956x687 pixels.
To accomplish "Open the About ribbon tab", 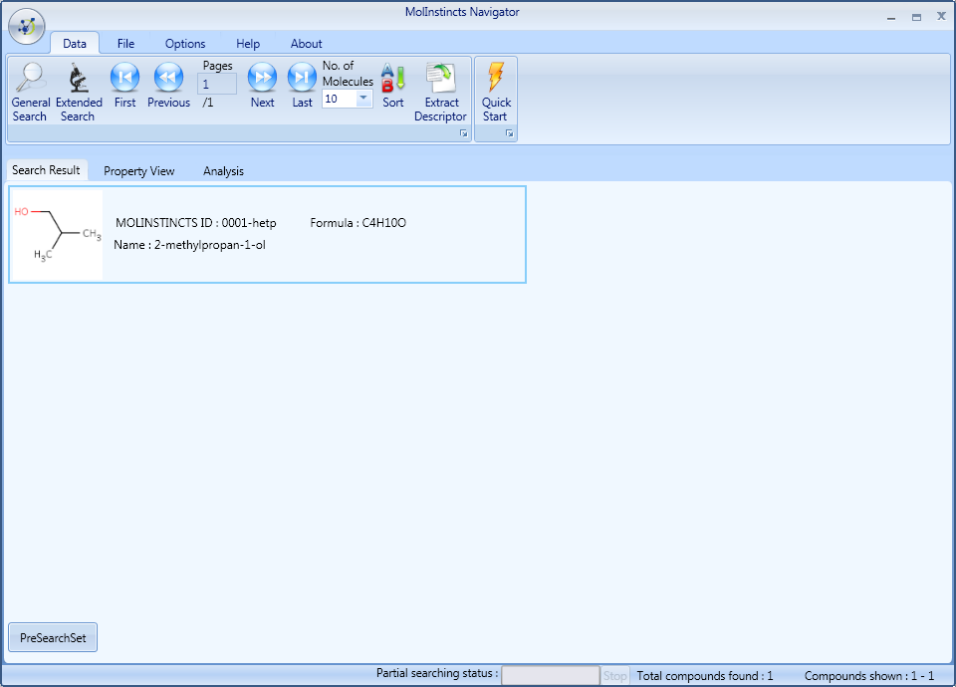I will 306,44.
